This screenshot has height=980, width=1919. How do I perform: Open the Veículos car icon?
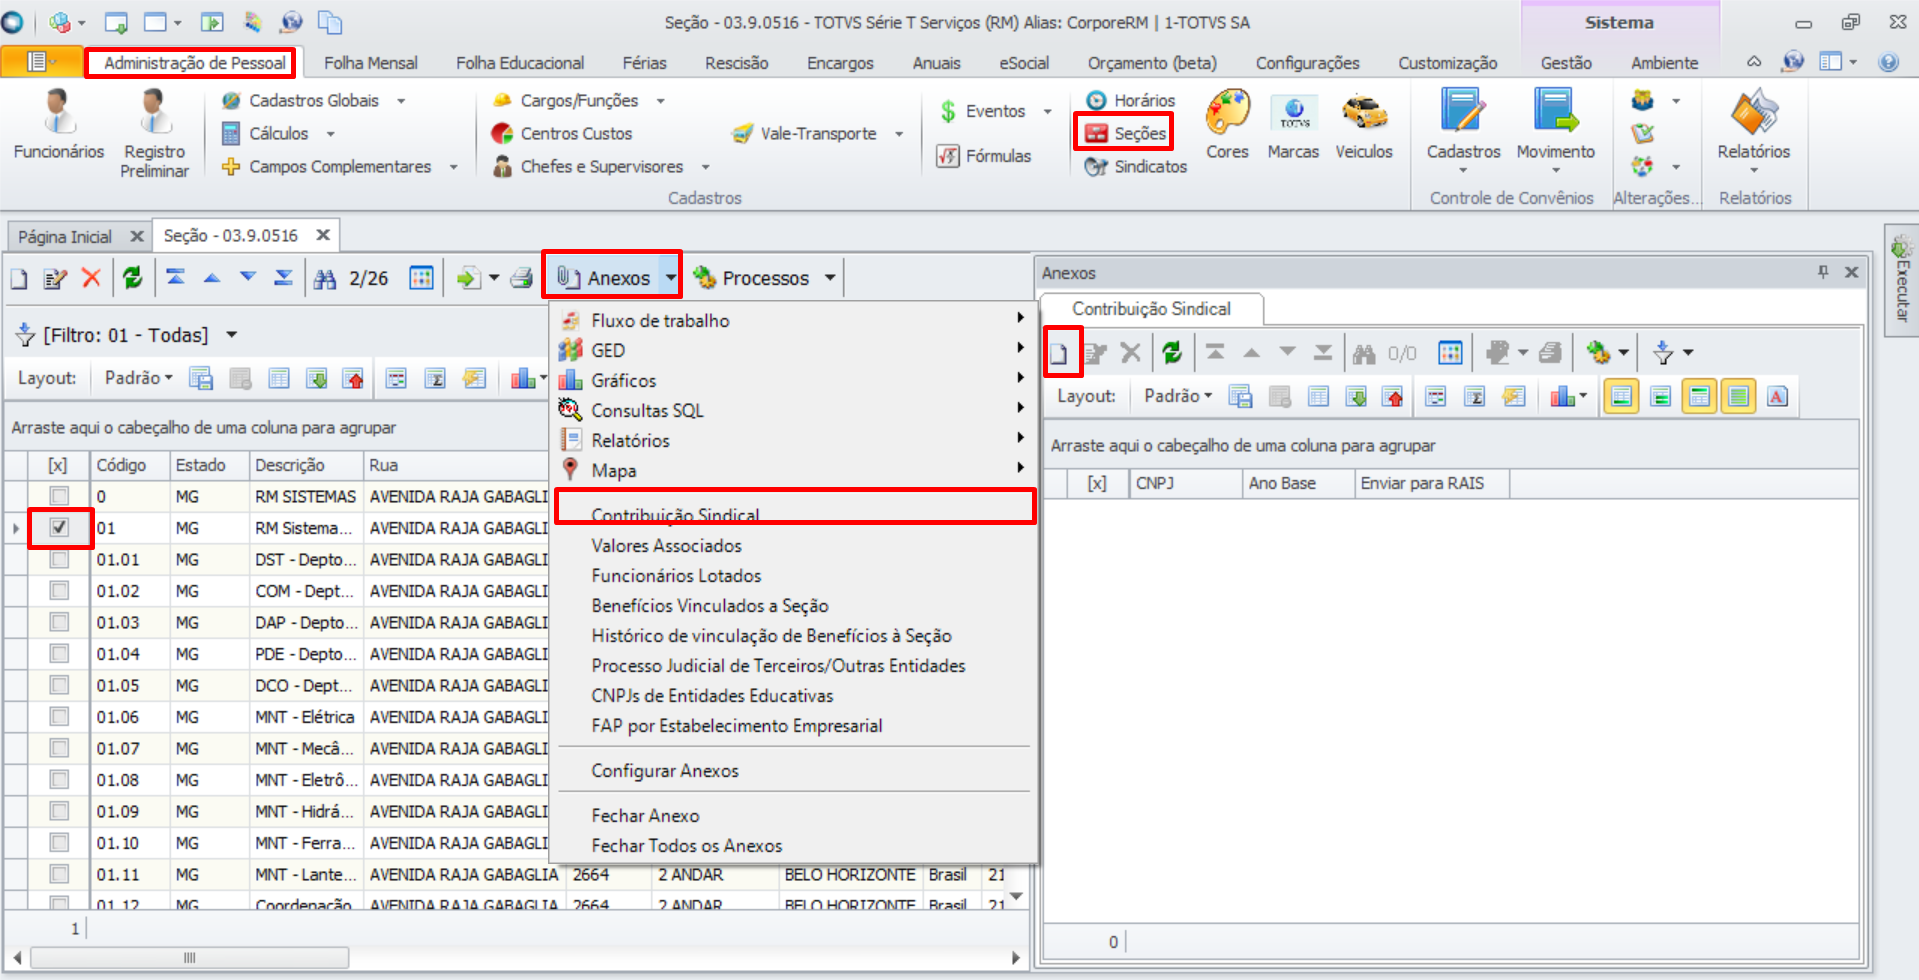pos(1364,124)
